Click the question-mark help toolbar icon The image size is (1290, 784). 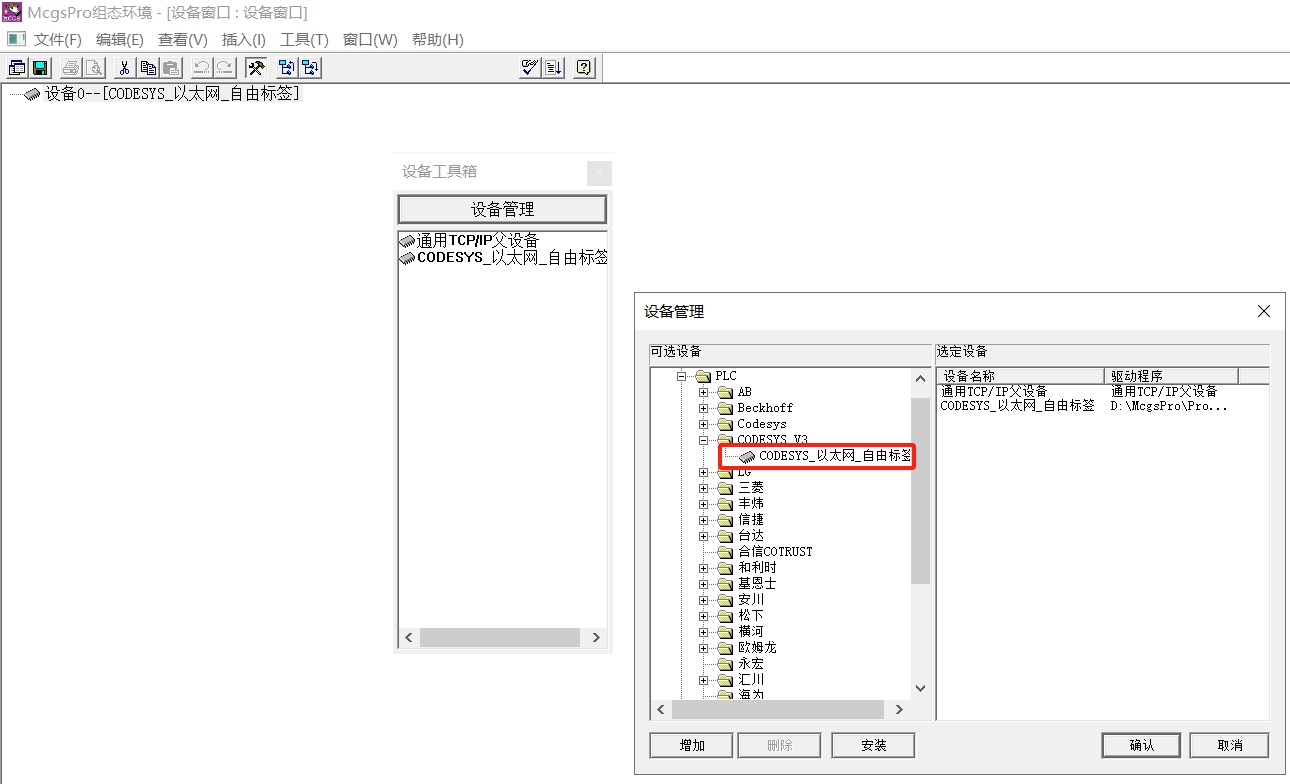pyautogui.click(x=585, y=68)
